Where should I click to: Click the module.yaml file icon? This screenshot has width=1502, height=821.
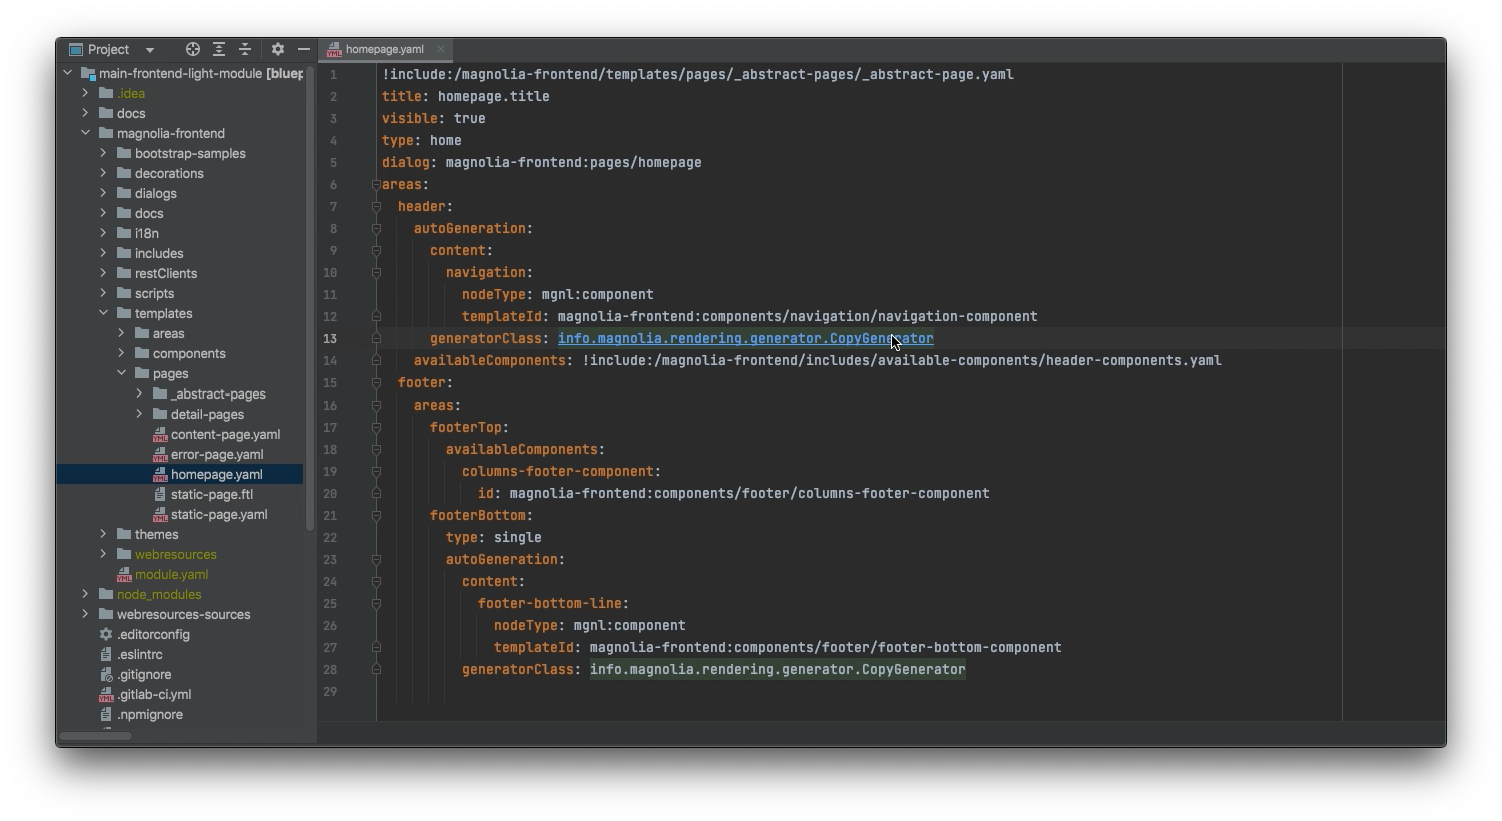tap(124, 574)
